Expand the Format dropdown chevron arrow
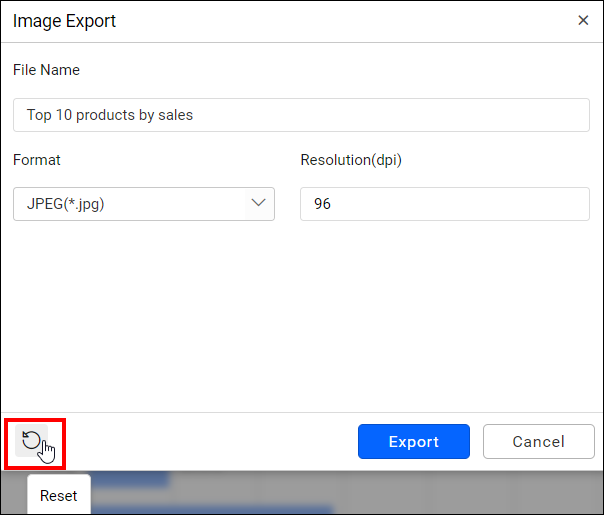Image resolution: width=604 pixels, height=515 pixels. pyautogui.click(x=259, y=204)
